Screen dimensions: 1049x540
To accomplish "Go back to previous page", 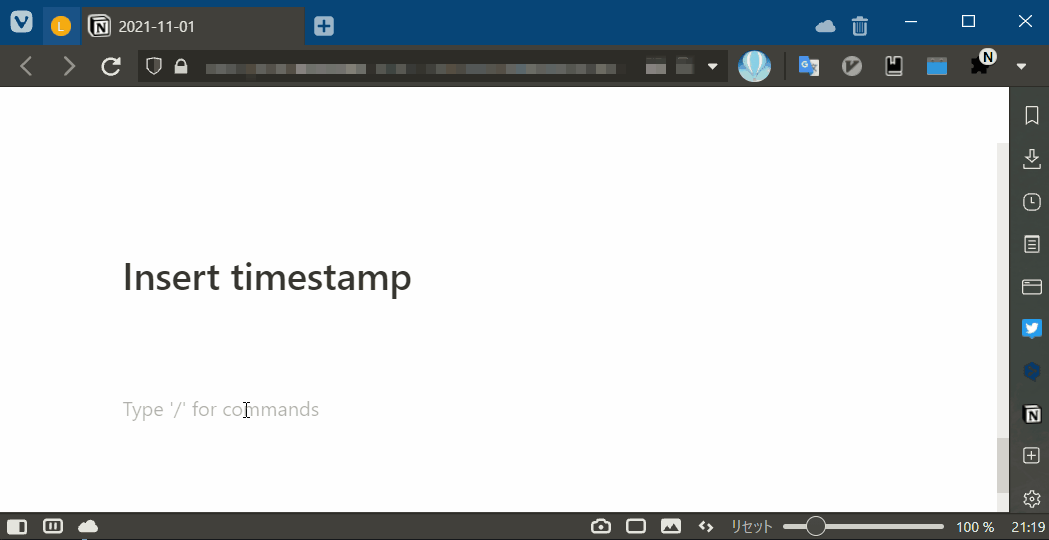I will click(x=26, y=66).
